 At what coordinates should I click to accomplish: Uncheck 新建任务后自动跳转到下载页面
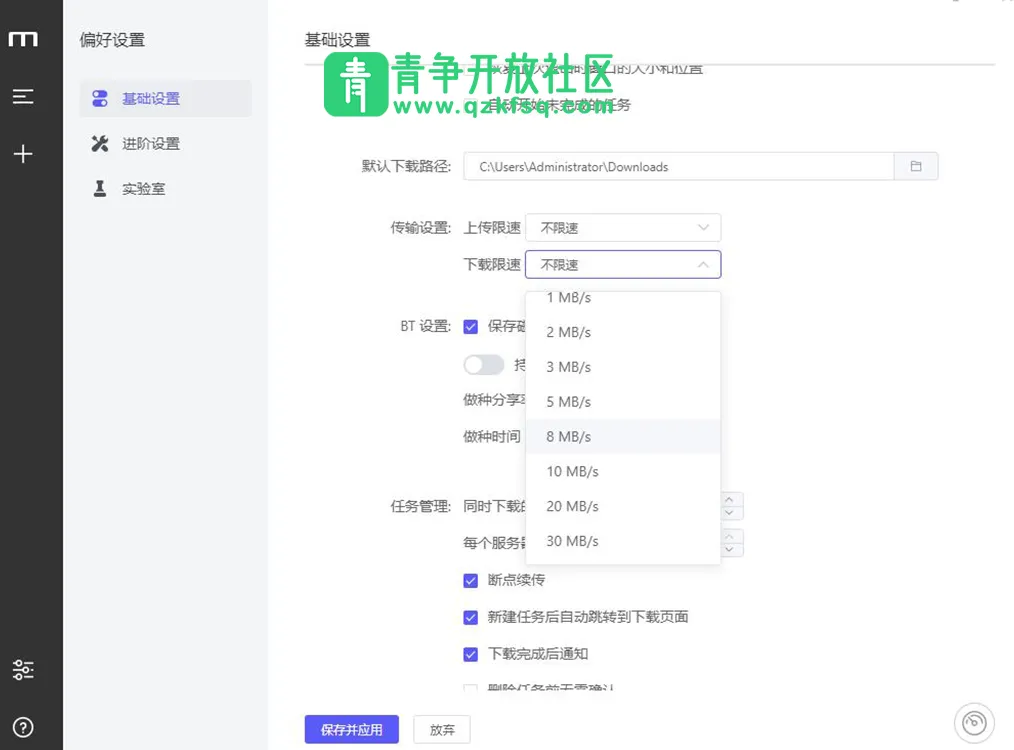point(470,618)
